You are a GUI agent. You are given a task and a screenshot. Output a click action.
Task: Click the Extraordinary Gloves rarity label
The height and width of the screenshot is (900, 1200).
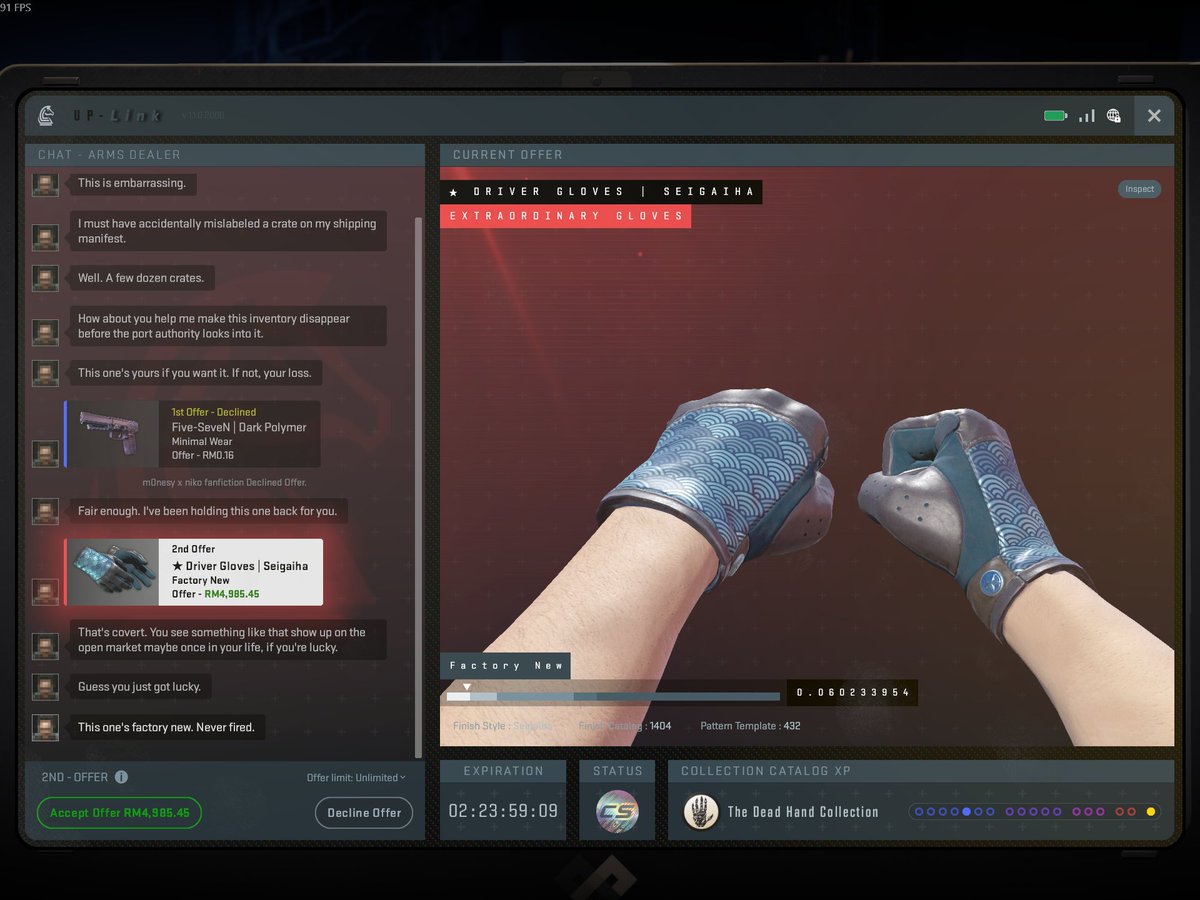pyautogui.click(x=566, y=216)
